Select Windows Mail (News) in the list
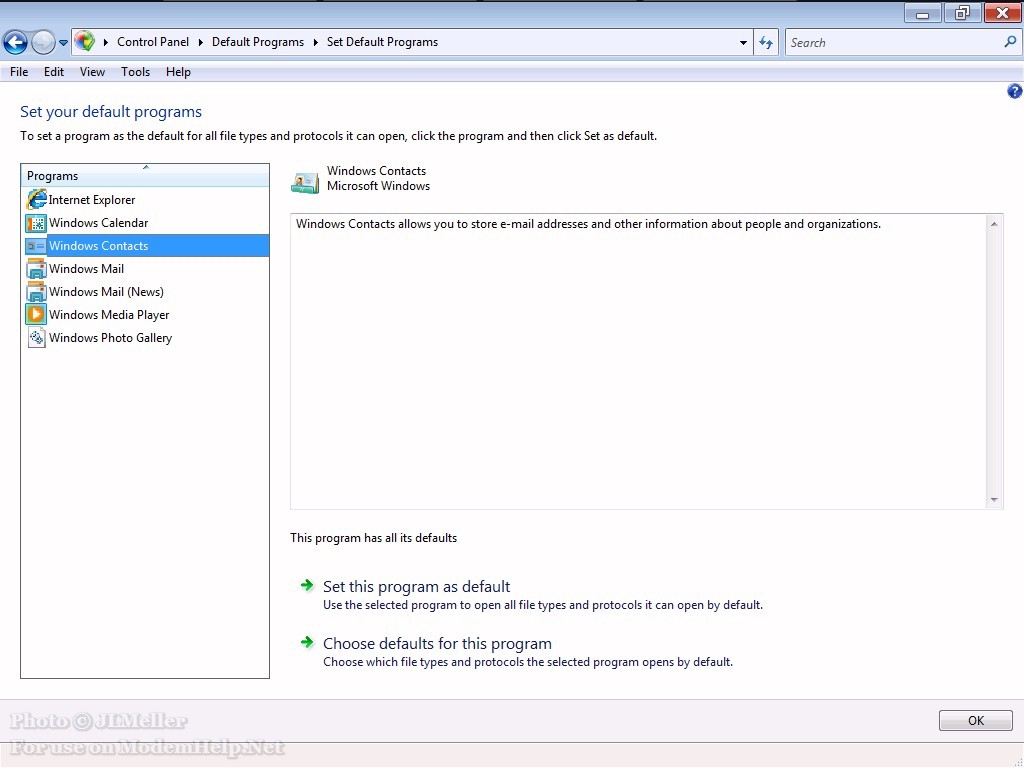The image size is (1024, 768). [x=145, y=291]
